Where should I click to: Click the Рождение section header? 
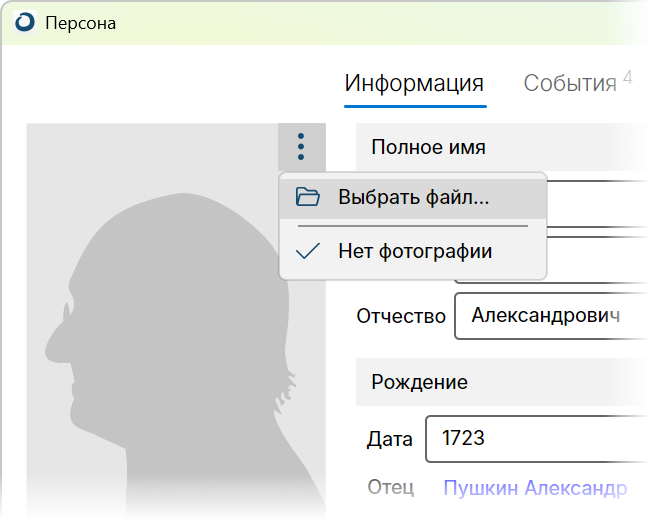pos(503,382)
